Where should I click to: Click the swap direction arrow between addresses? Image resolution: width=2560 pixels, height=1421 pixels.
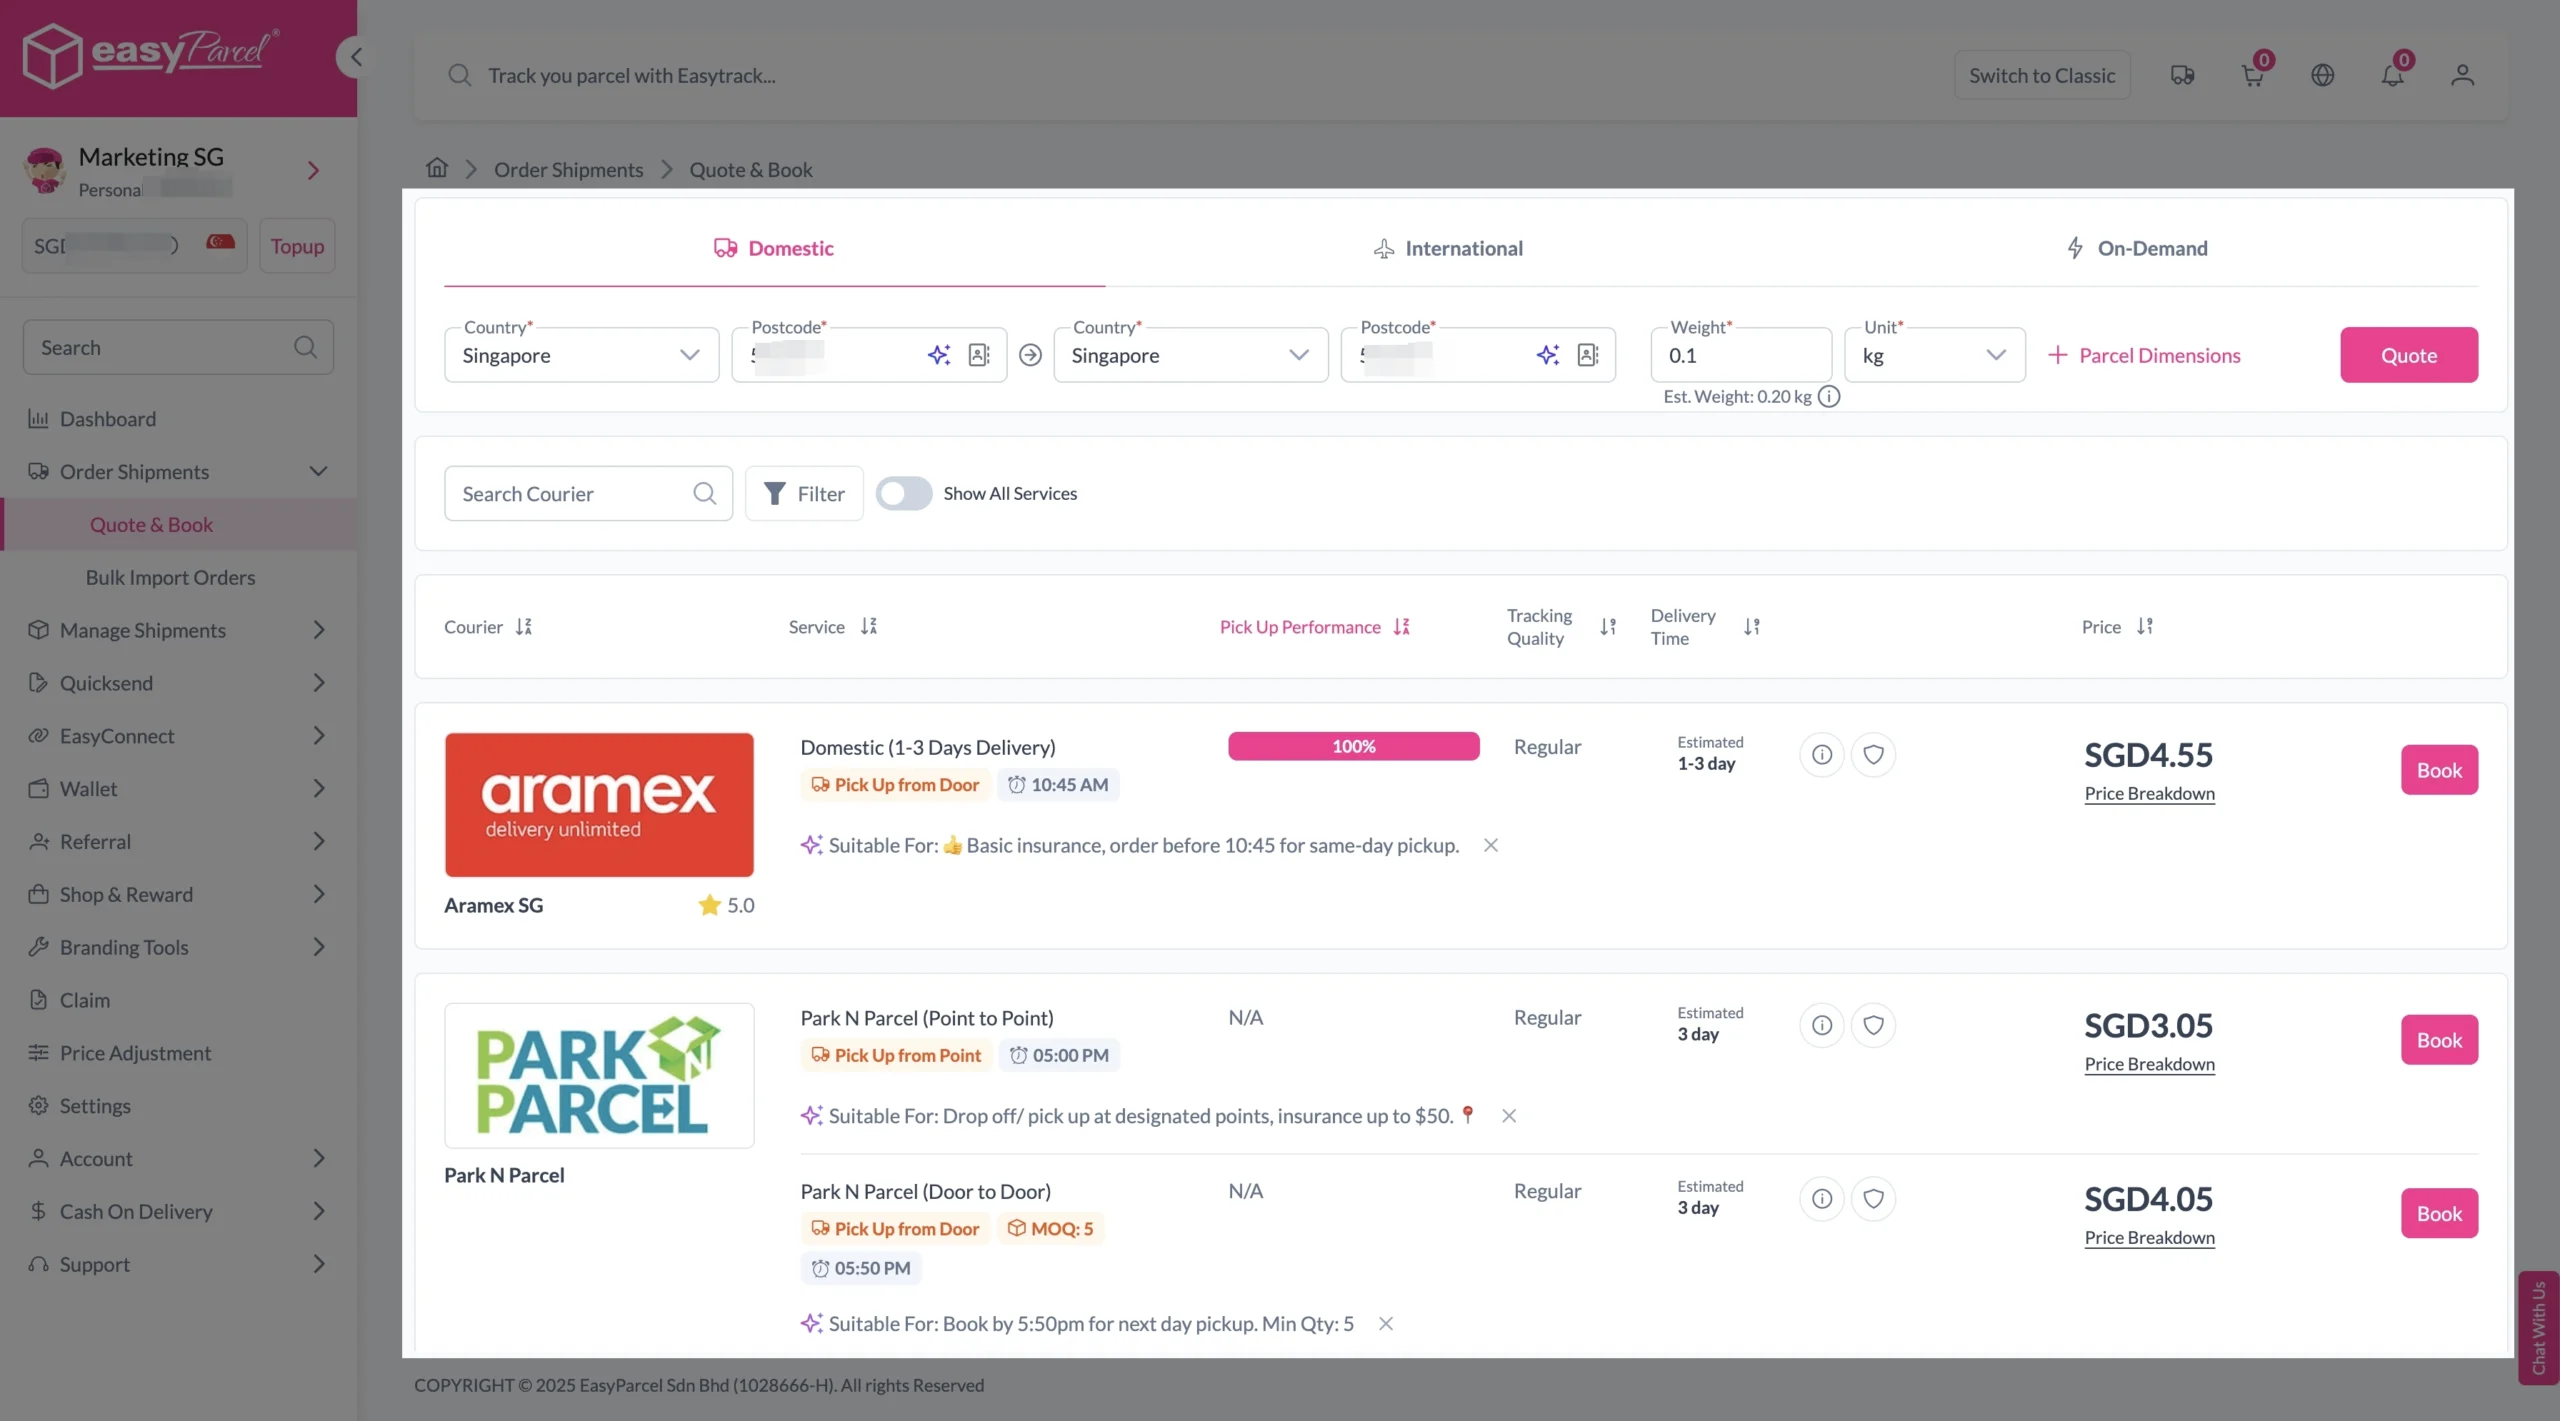1030,355
